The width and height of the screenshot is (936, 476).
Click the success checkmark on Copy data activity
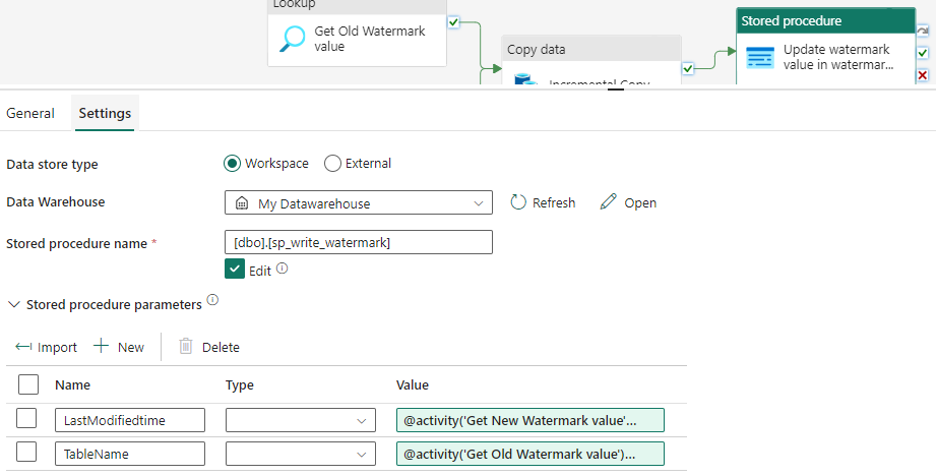point(688,69)
